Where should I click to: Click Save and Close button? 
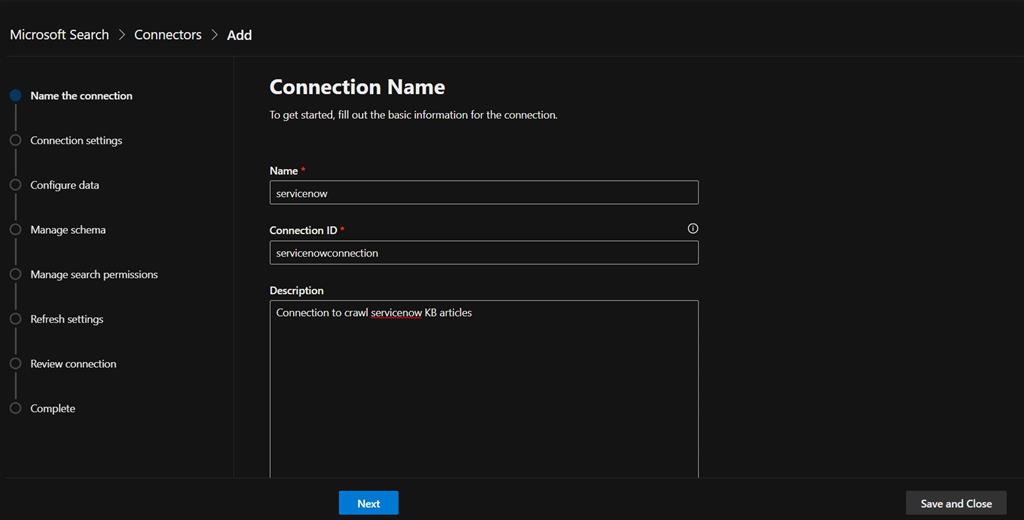[956, 503]
